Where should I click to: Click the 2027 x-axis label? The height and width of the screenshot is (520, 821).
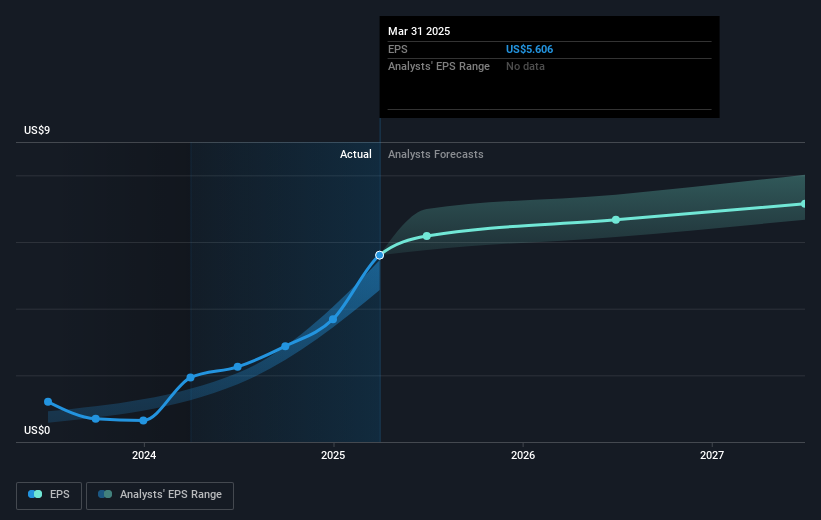[x=712, y=455]
